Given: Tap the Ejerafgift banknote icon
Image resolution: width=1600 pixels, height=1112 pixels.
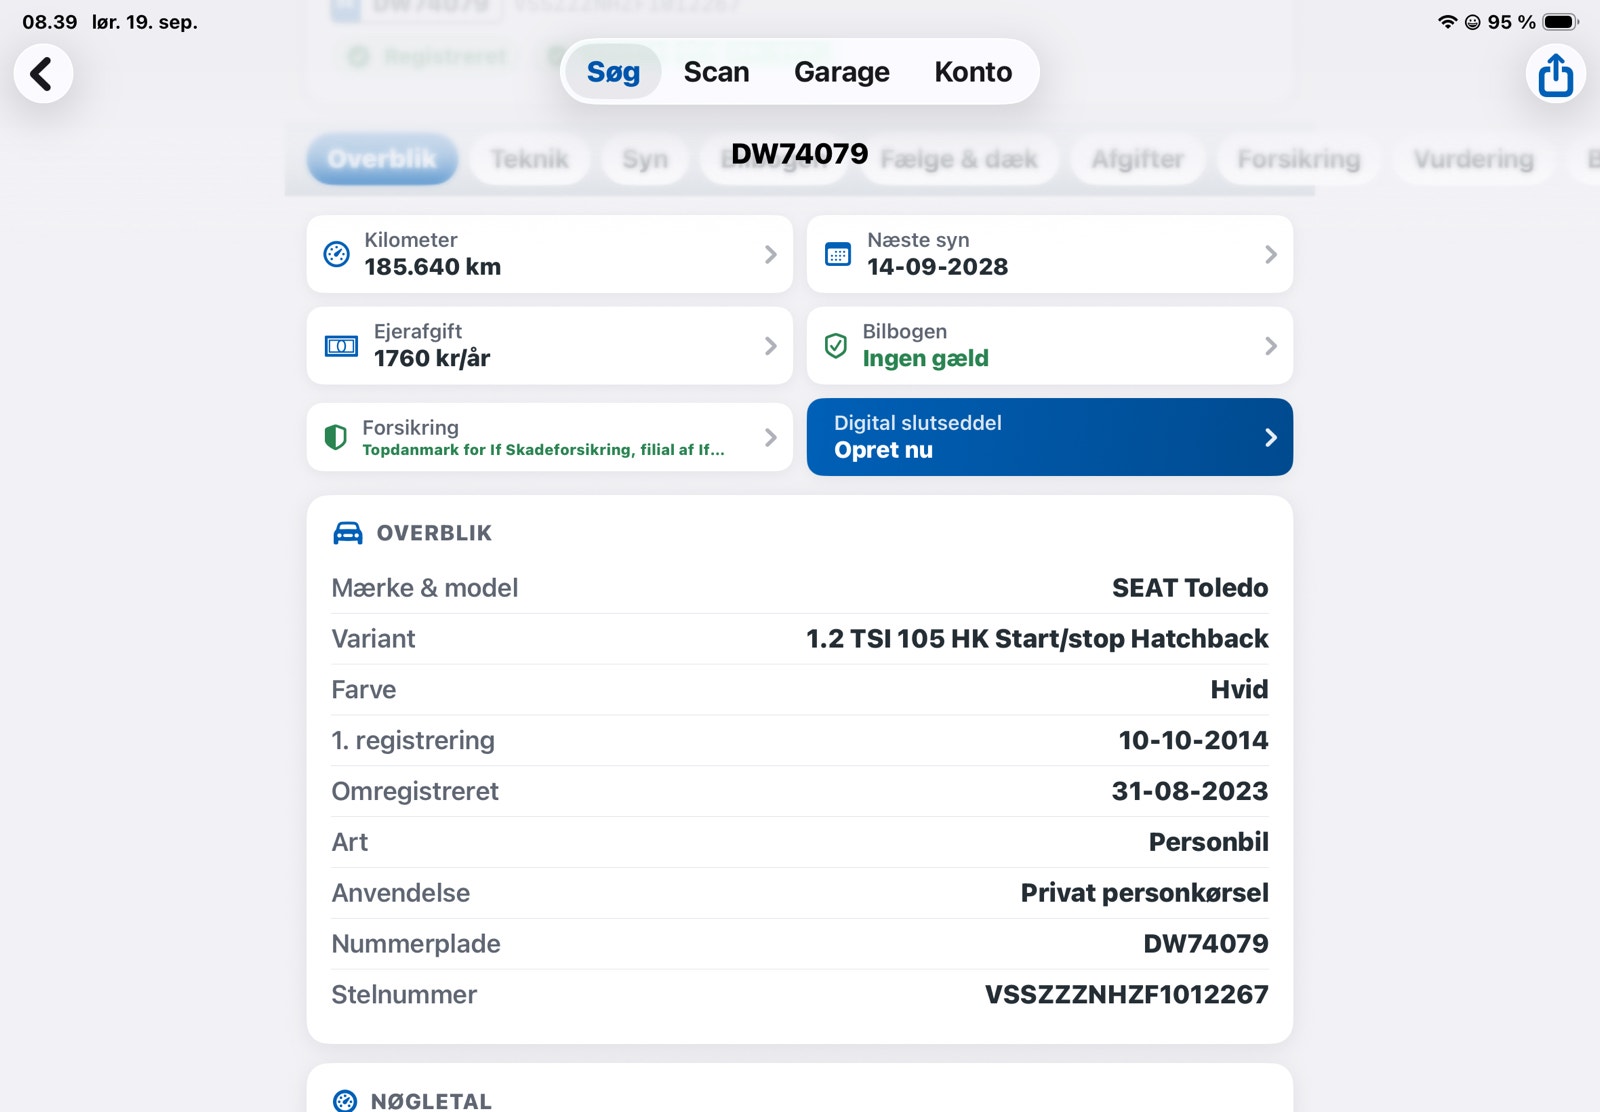Looking at the screenshot, I should click(x=341, y=346).
